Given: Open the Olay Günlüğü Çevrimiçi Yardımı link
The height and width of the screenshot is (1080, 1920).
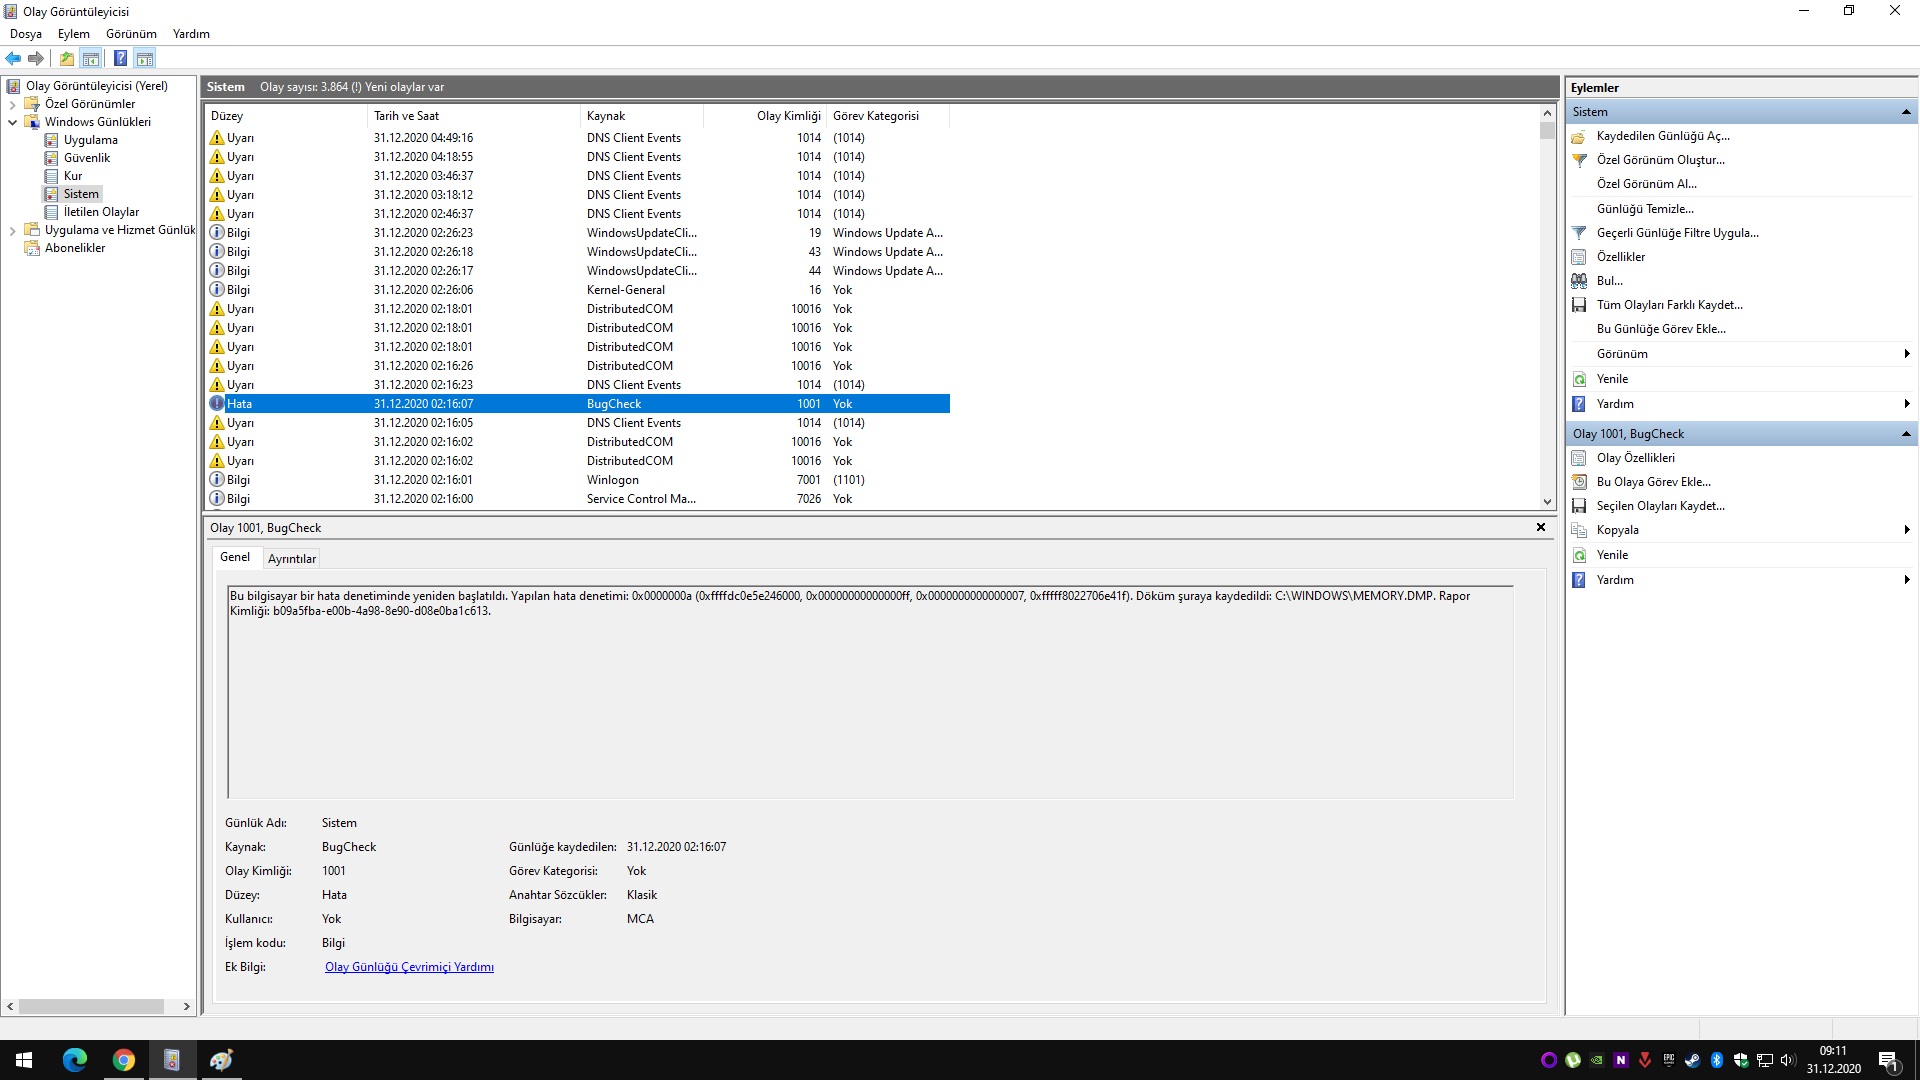Looking at the screenshot, I should click(409, 967).
